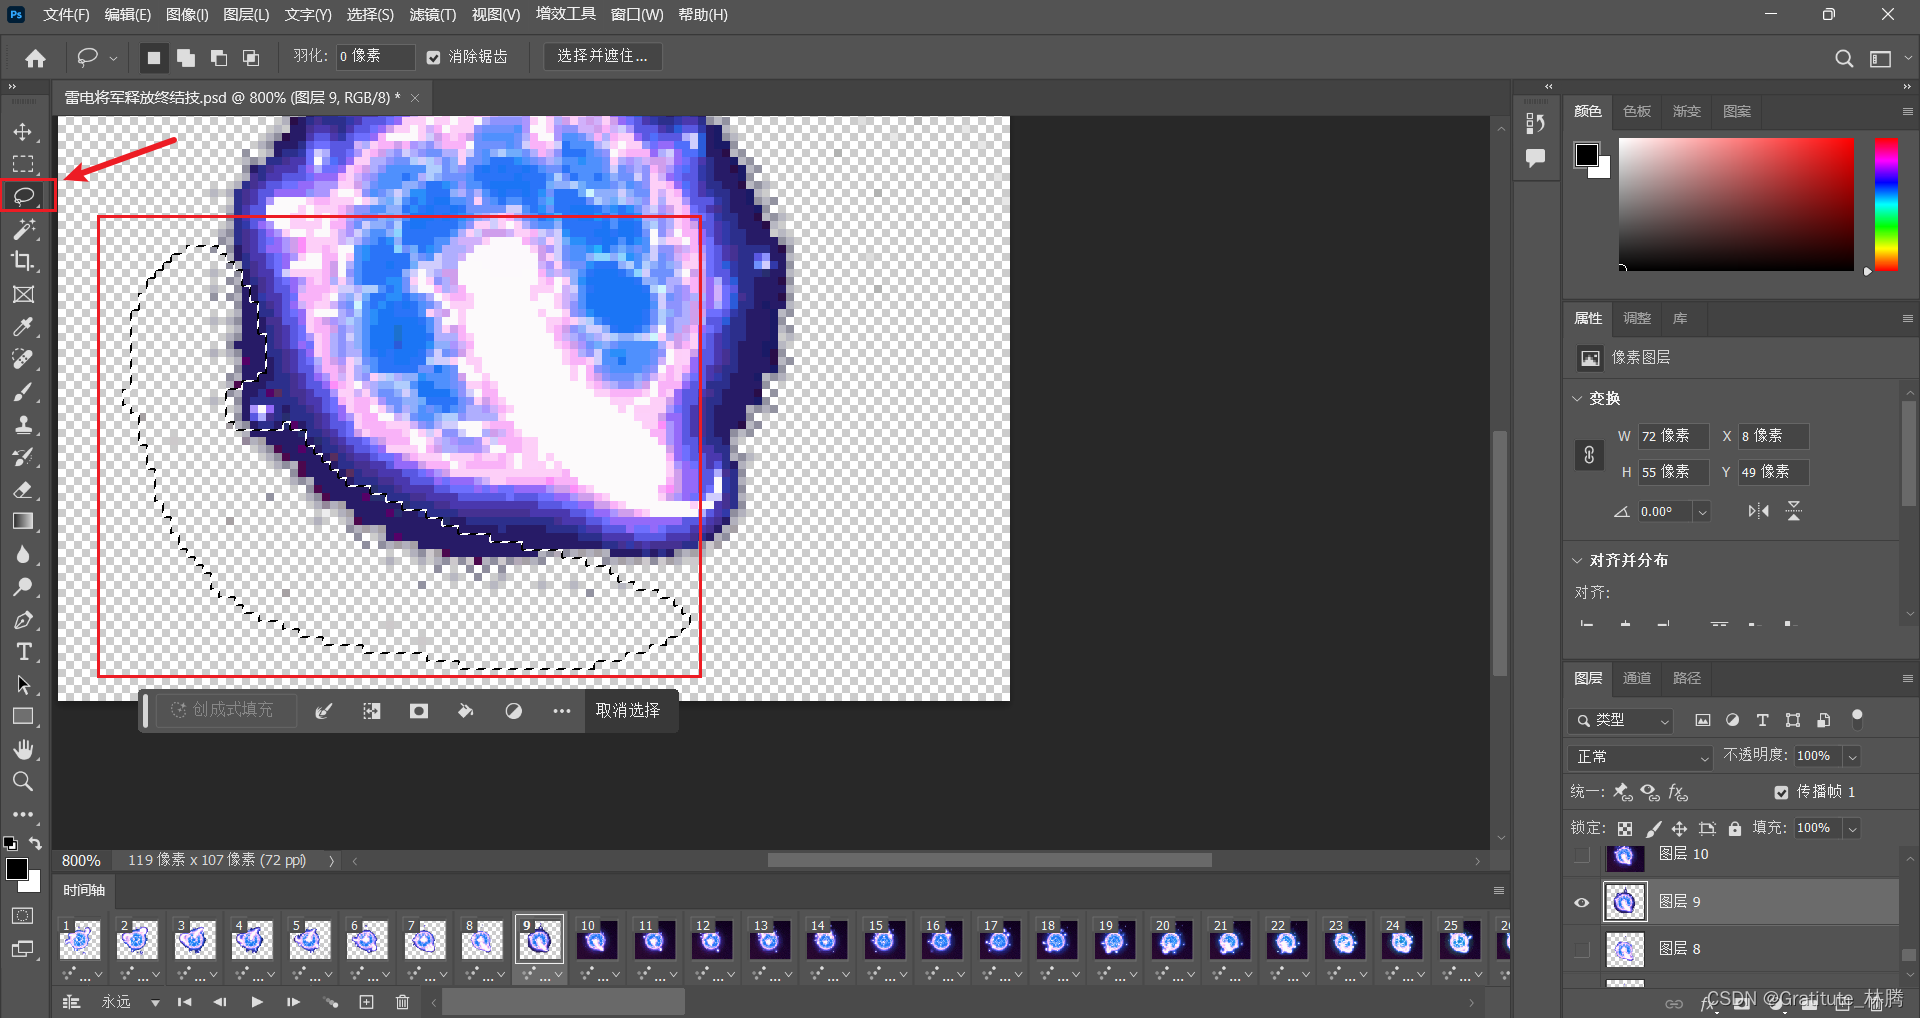Open the 文件(F) menu
The height and width of the screenshot is (1018, 1920).
[66, 15]
